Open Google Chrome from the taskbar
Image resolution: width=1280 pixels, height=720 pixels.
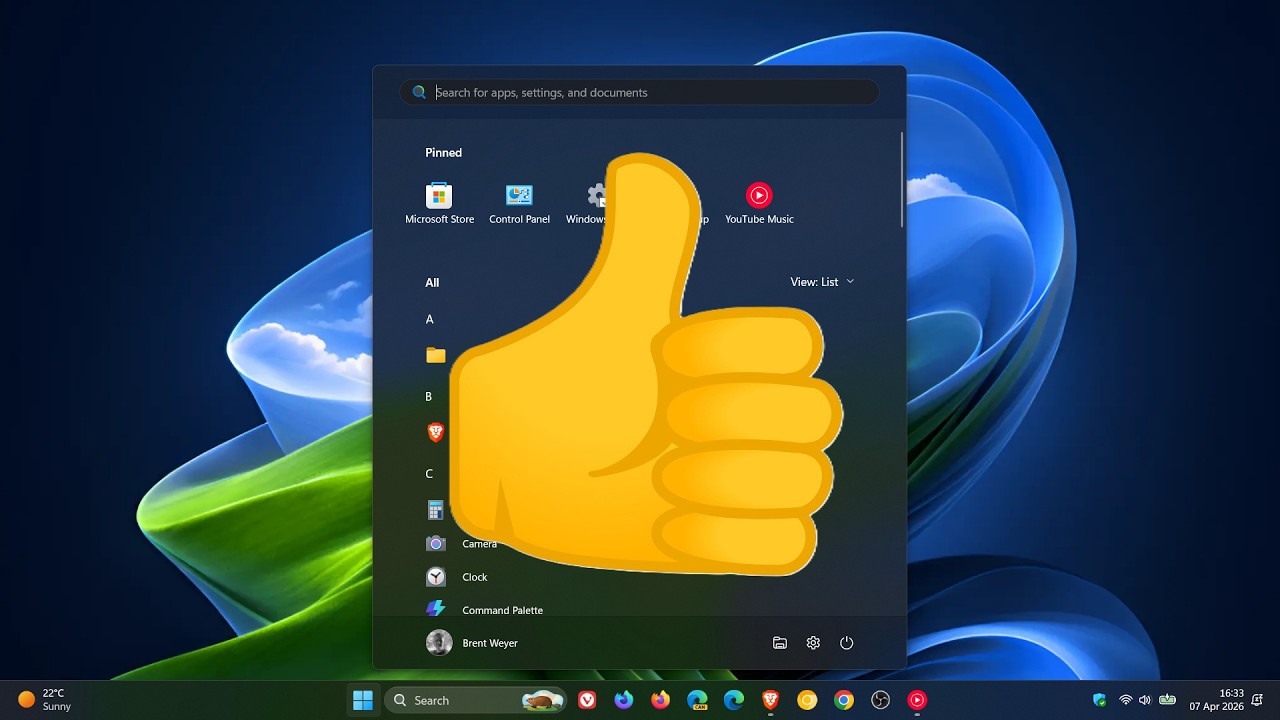[x=844, y=700]
